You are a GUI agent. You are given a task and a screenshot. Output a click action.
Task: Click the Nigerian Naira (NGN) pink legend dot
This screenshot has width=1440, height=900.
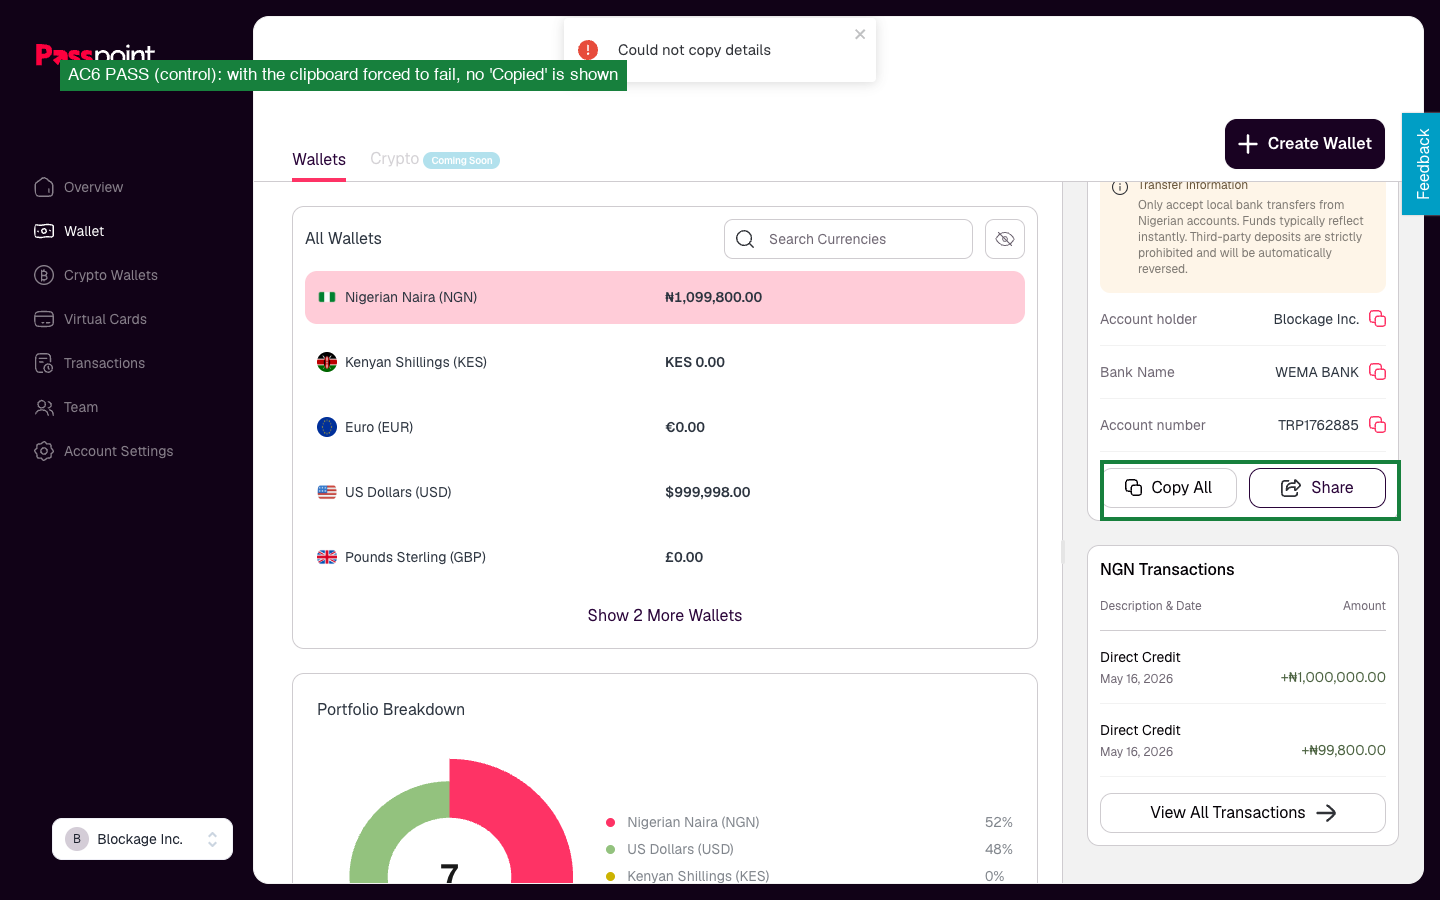tap(610, 822)
